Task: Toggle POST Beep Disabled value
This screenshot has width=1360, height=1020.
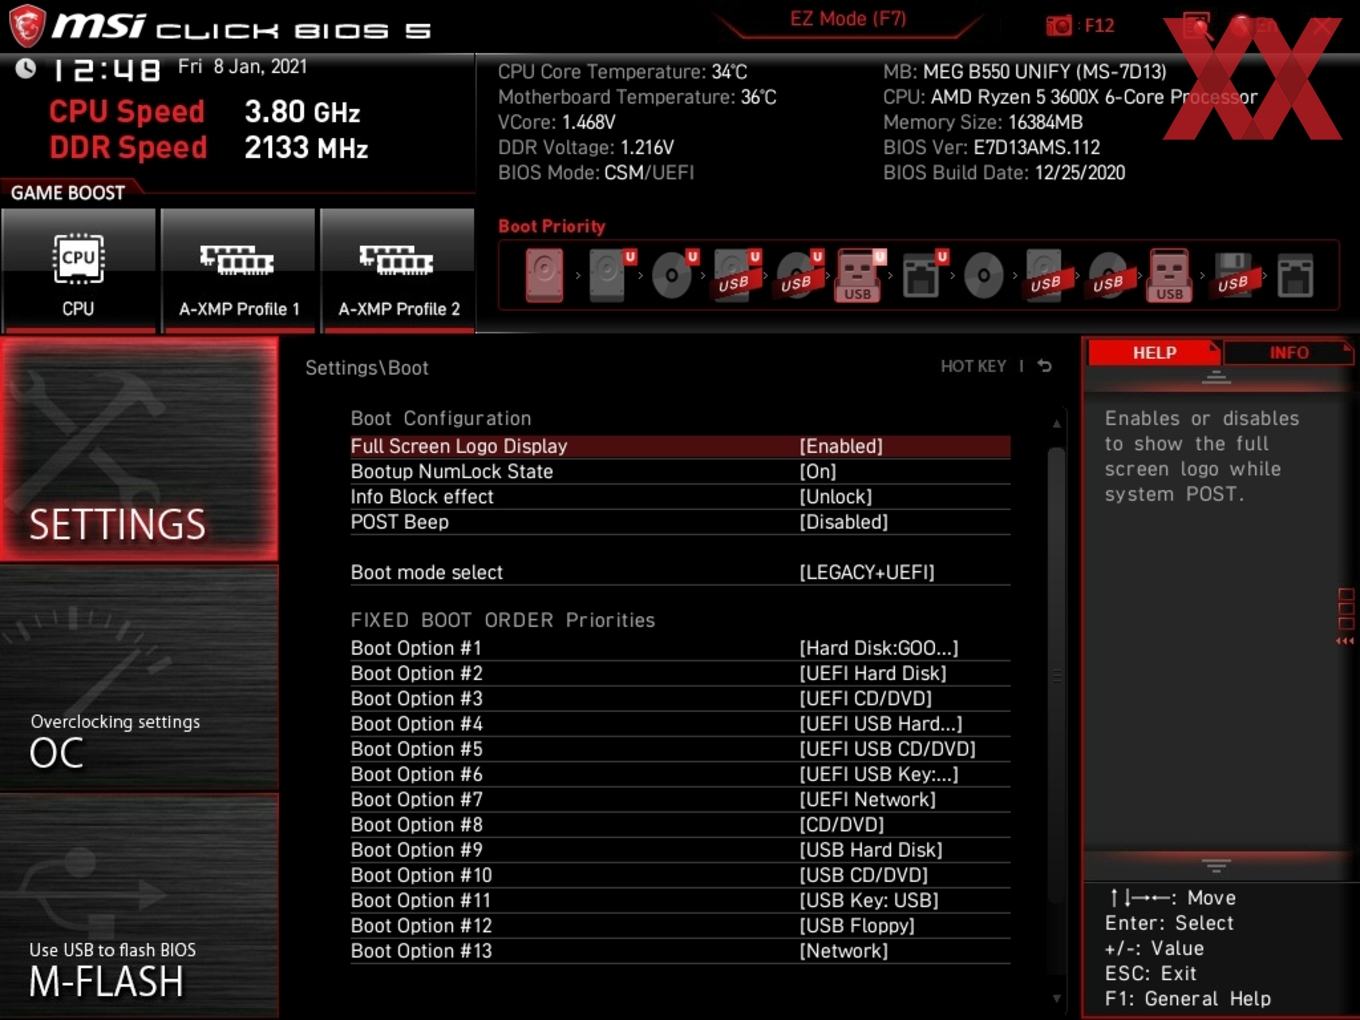Action: [844, 522]
